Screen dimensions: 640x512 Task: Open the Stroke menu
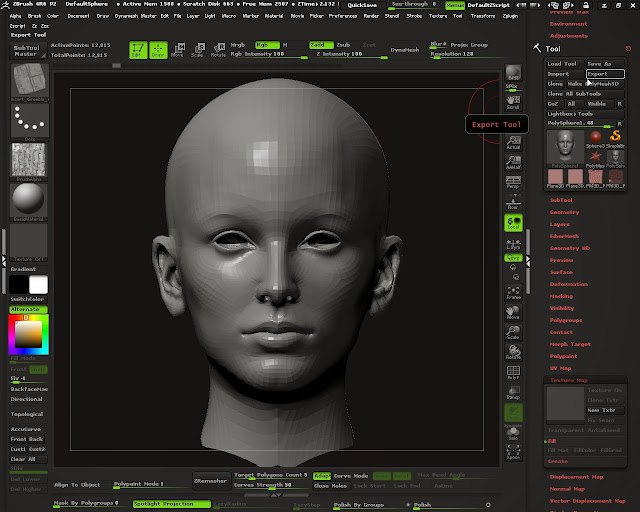(x=412, y=16)
